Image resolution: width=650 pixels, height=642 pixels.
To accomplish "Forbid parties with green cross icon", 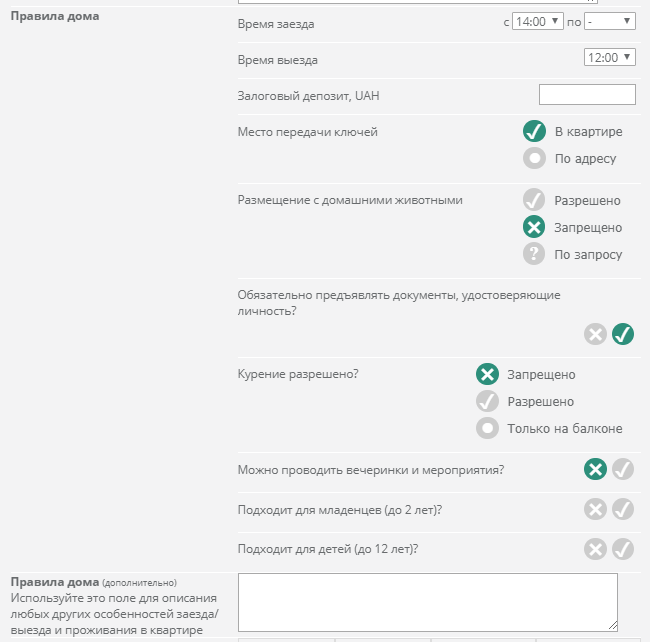I will 595,469.
